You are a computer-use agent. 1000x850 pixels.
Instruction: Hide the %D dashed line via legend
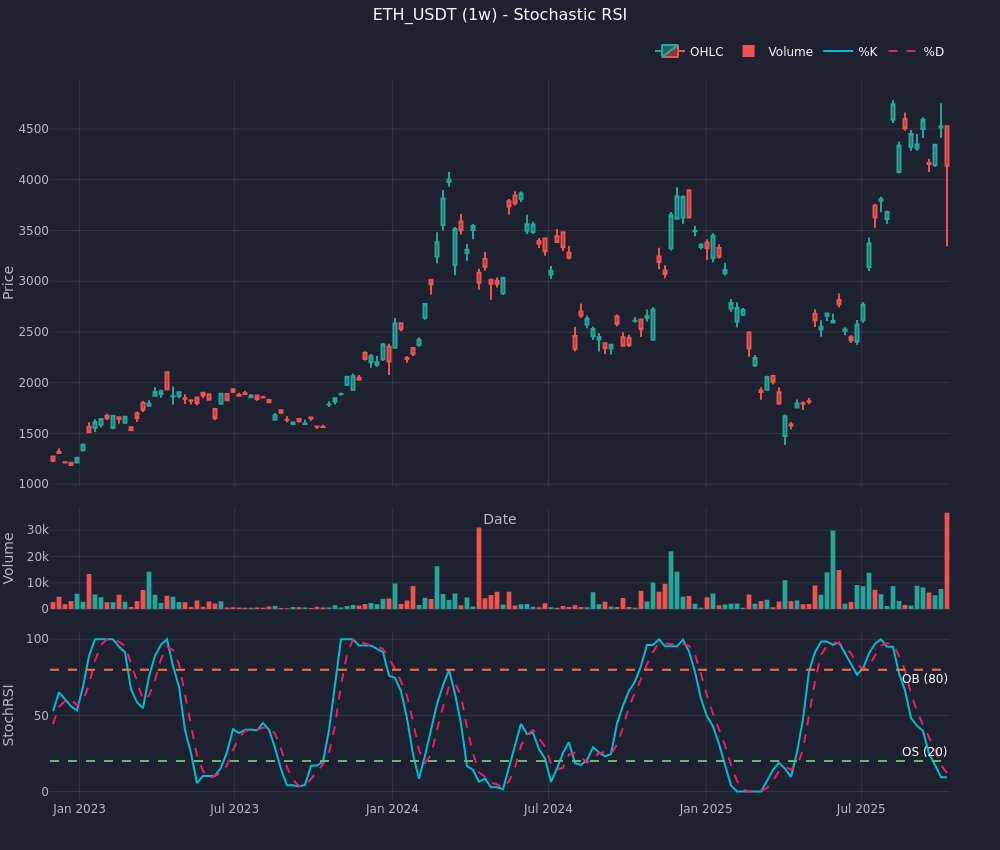[916, 52]
